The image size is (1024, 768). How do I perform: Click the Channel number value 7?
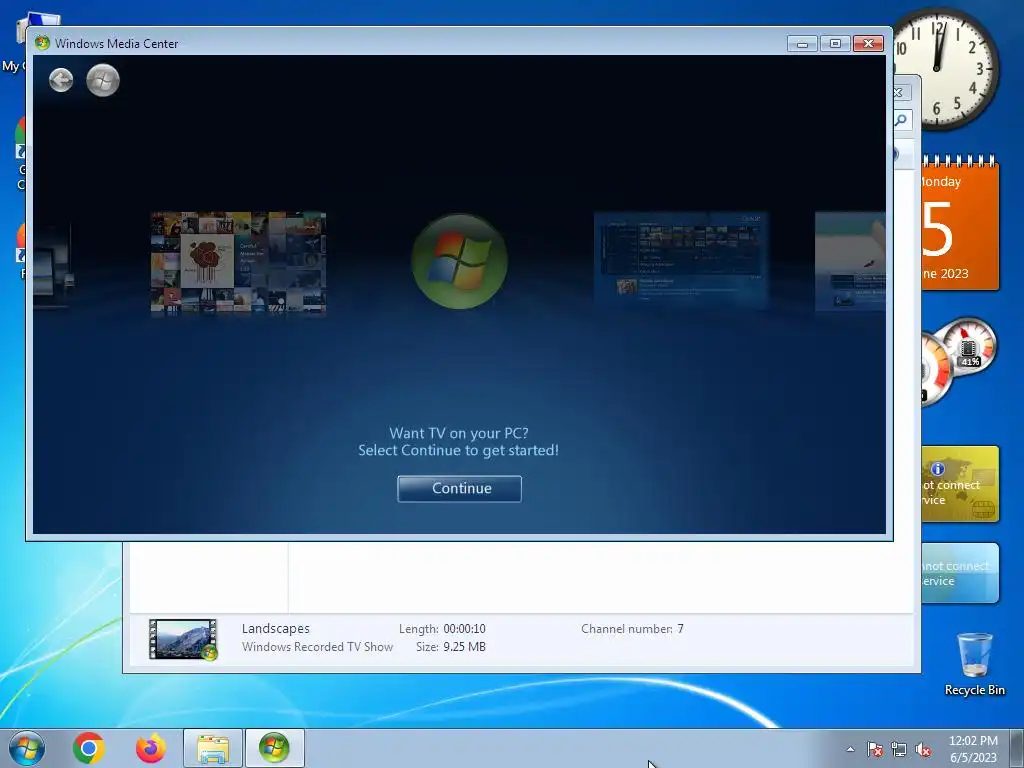[x=680, y=629]
